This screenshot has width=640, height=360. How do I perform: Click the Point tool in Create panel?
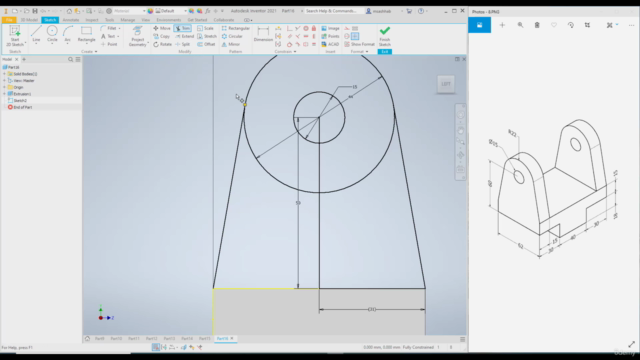pyautogui.click(x=109, y=44)
